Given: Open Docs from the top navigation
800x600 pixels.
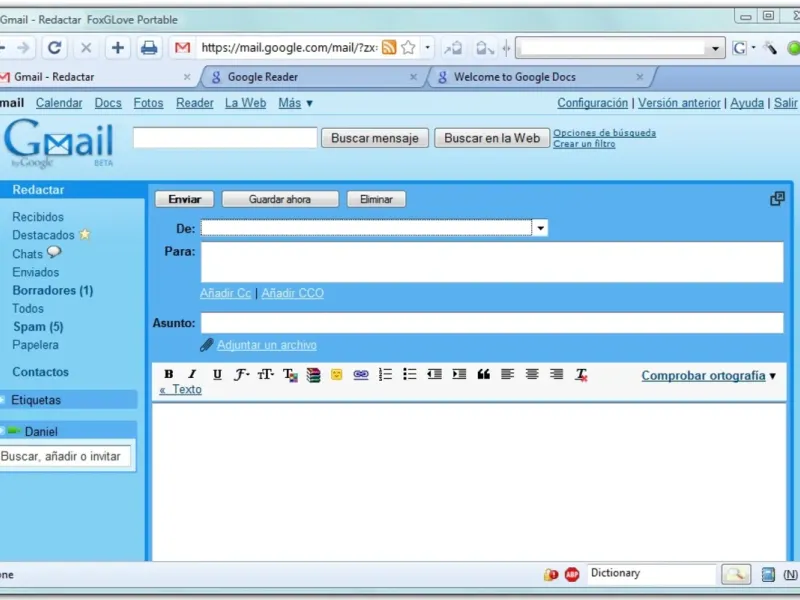Looking at the screenshot, I should pyautogui.click(x=108, y=103).
